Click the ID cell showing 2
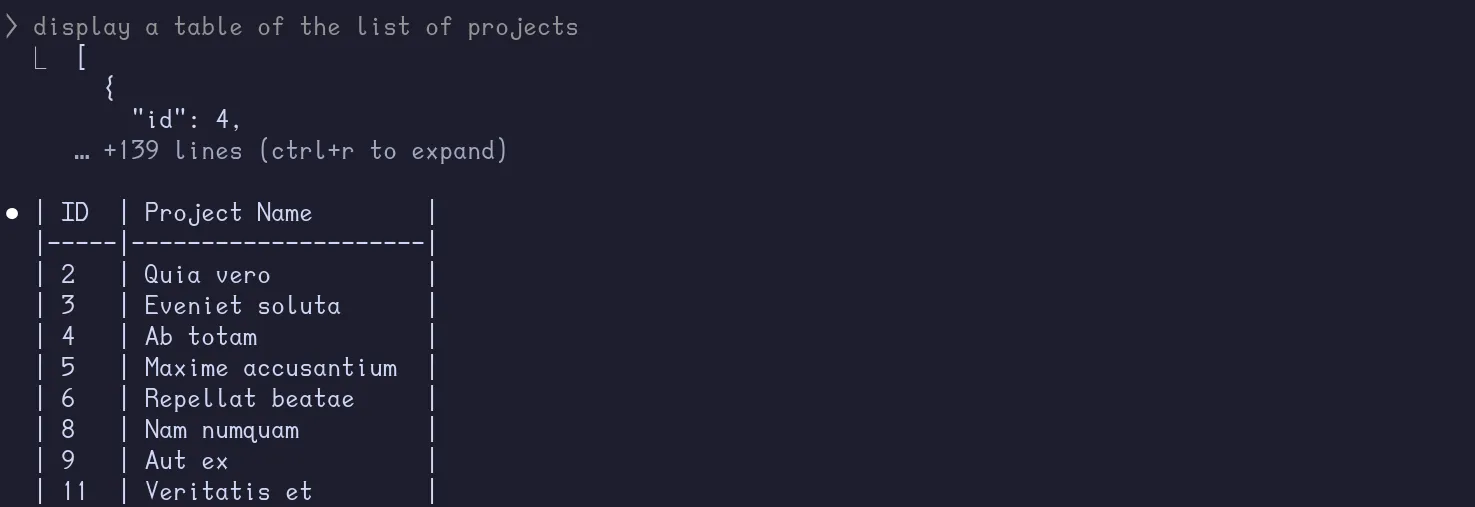1475x507 pixels. tap(68, 275)
